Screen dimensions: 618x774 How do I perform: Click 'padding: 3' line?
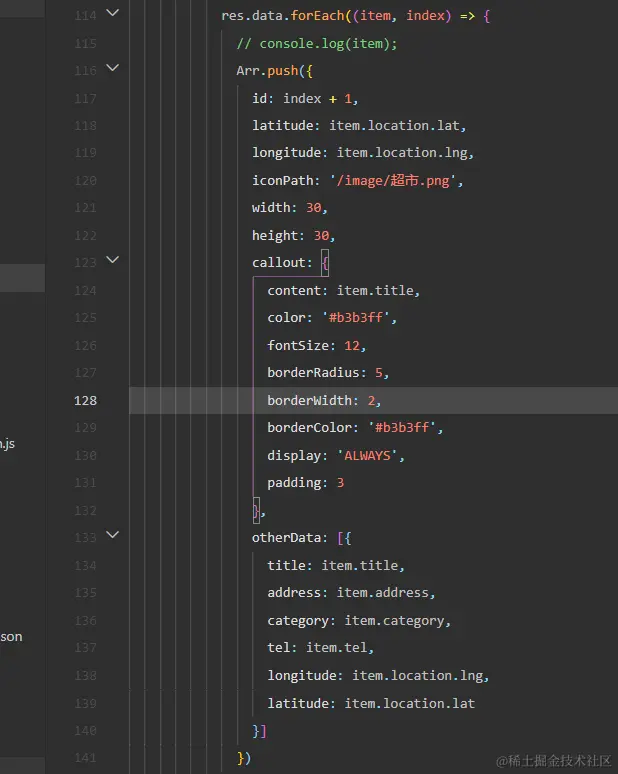[305, 483]
